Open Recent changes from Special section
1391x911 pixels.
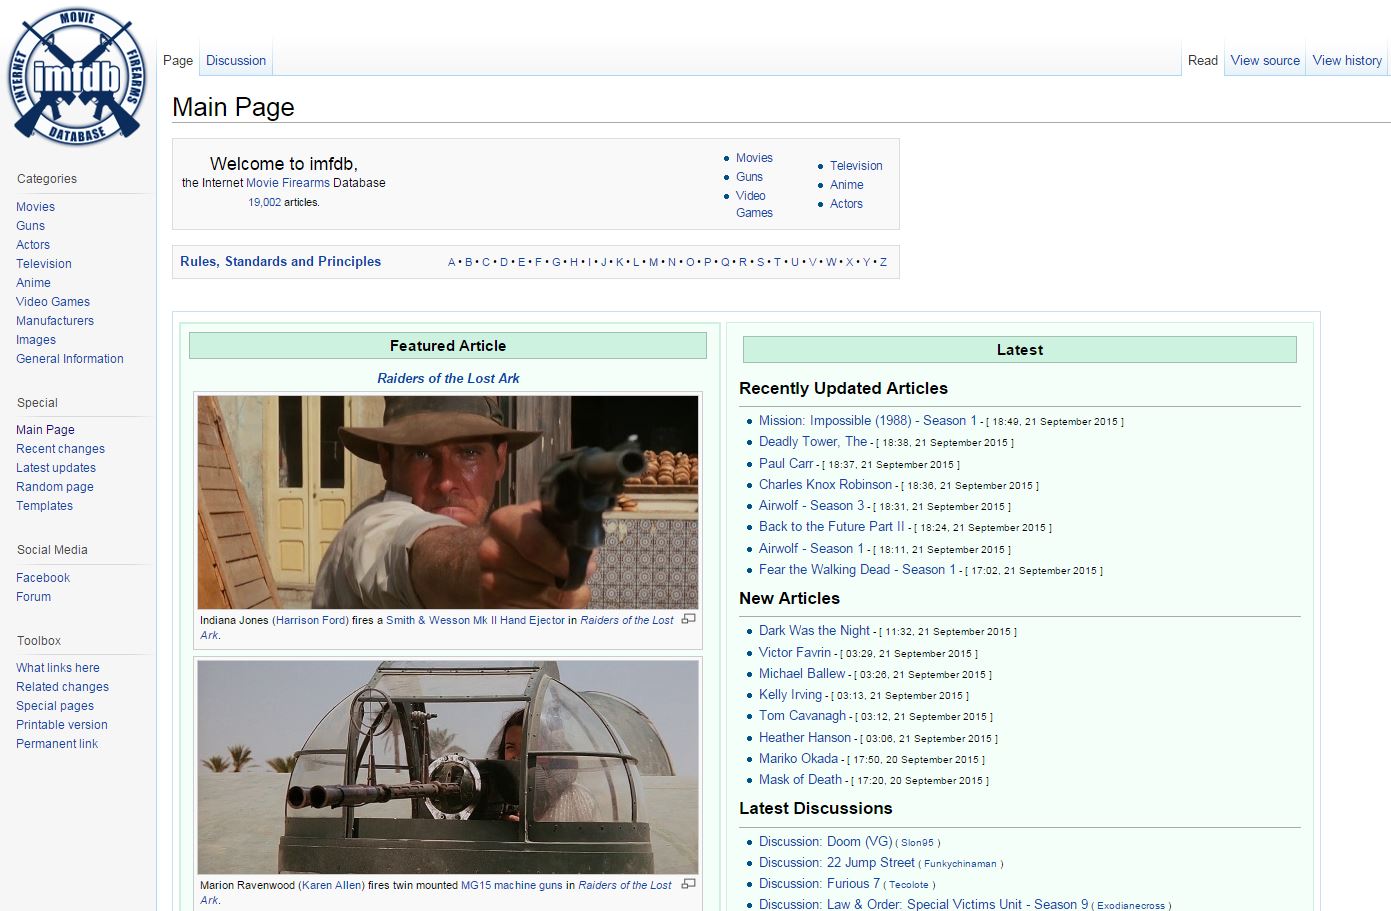coord(60,449)
